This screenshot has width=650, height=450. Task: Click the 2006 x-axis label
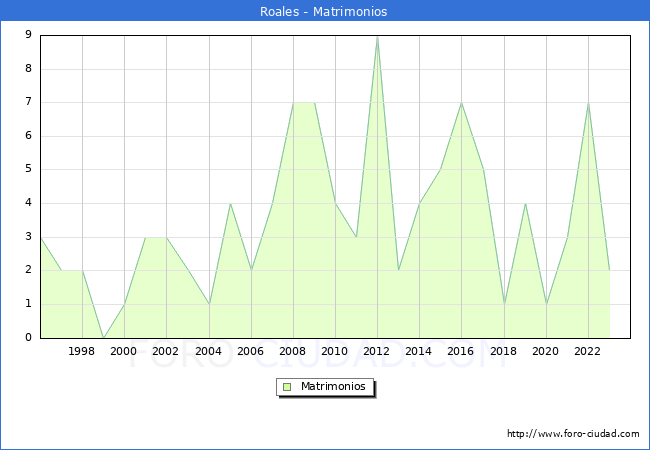tap(250, 351)
